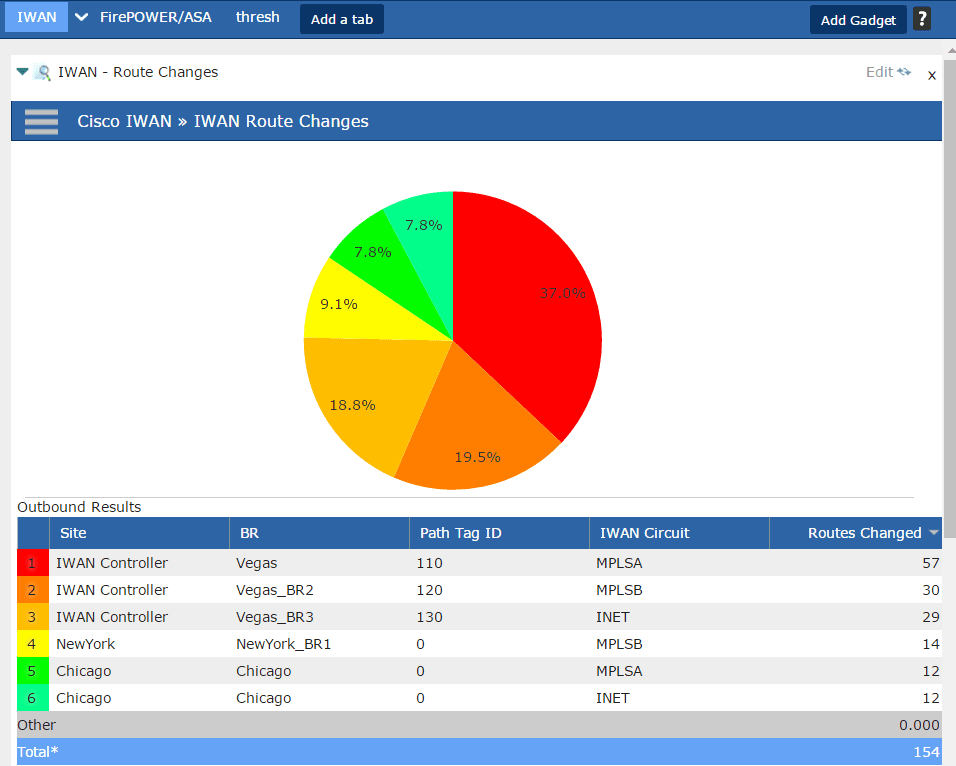The width and height of the screenshot is (956, 766).
Task: Click the hamburger menu in report header
Action: (41, 121)
